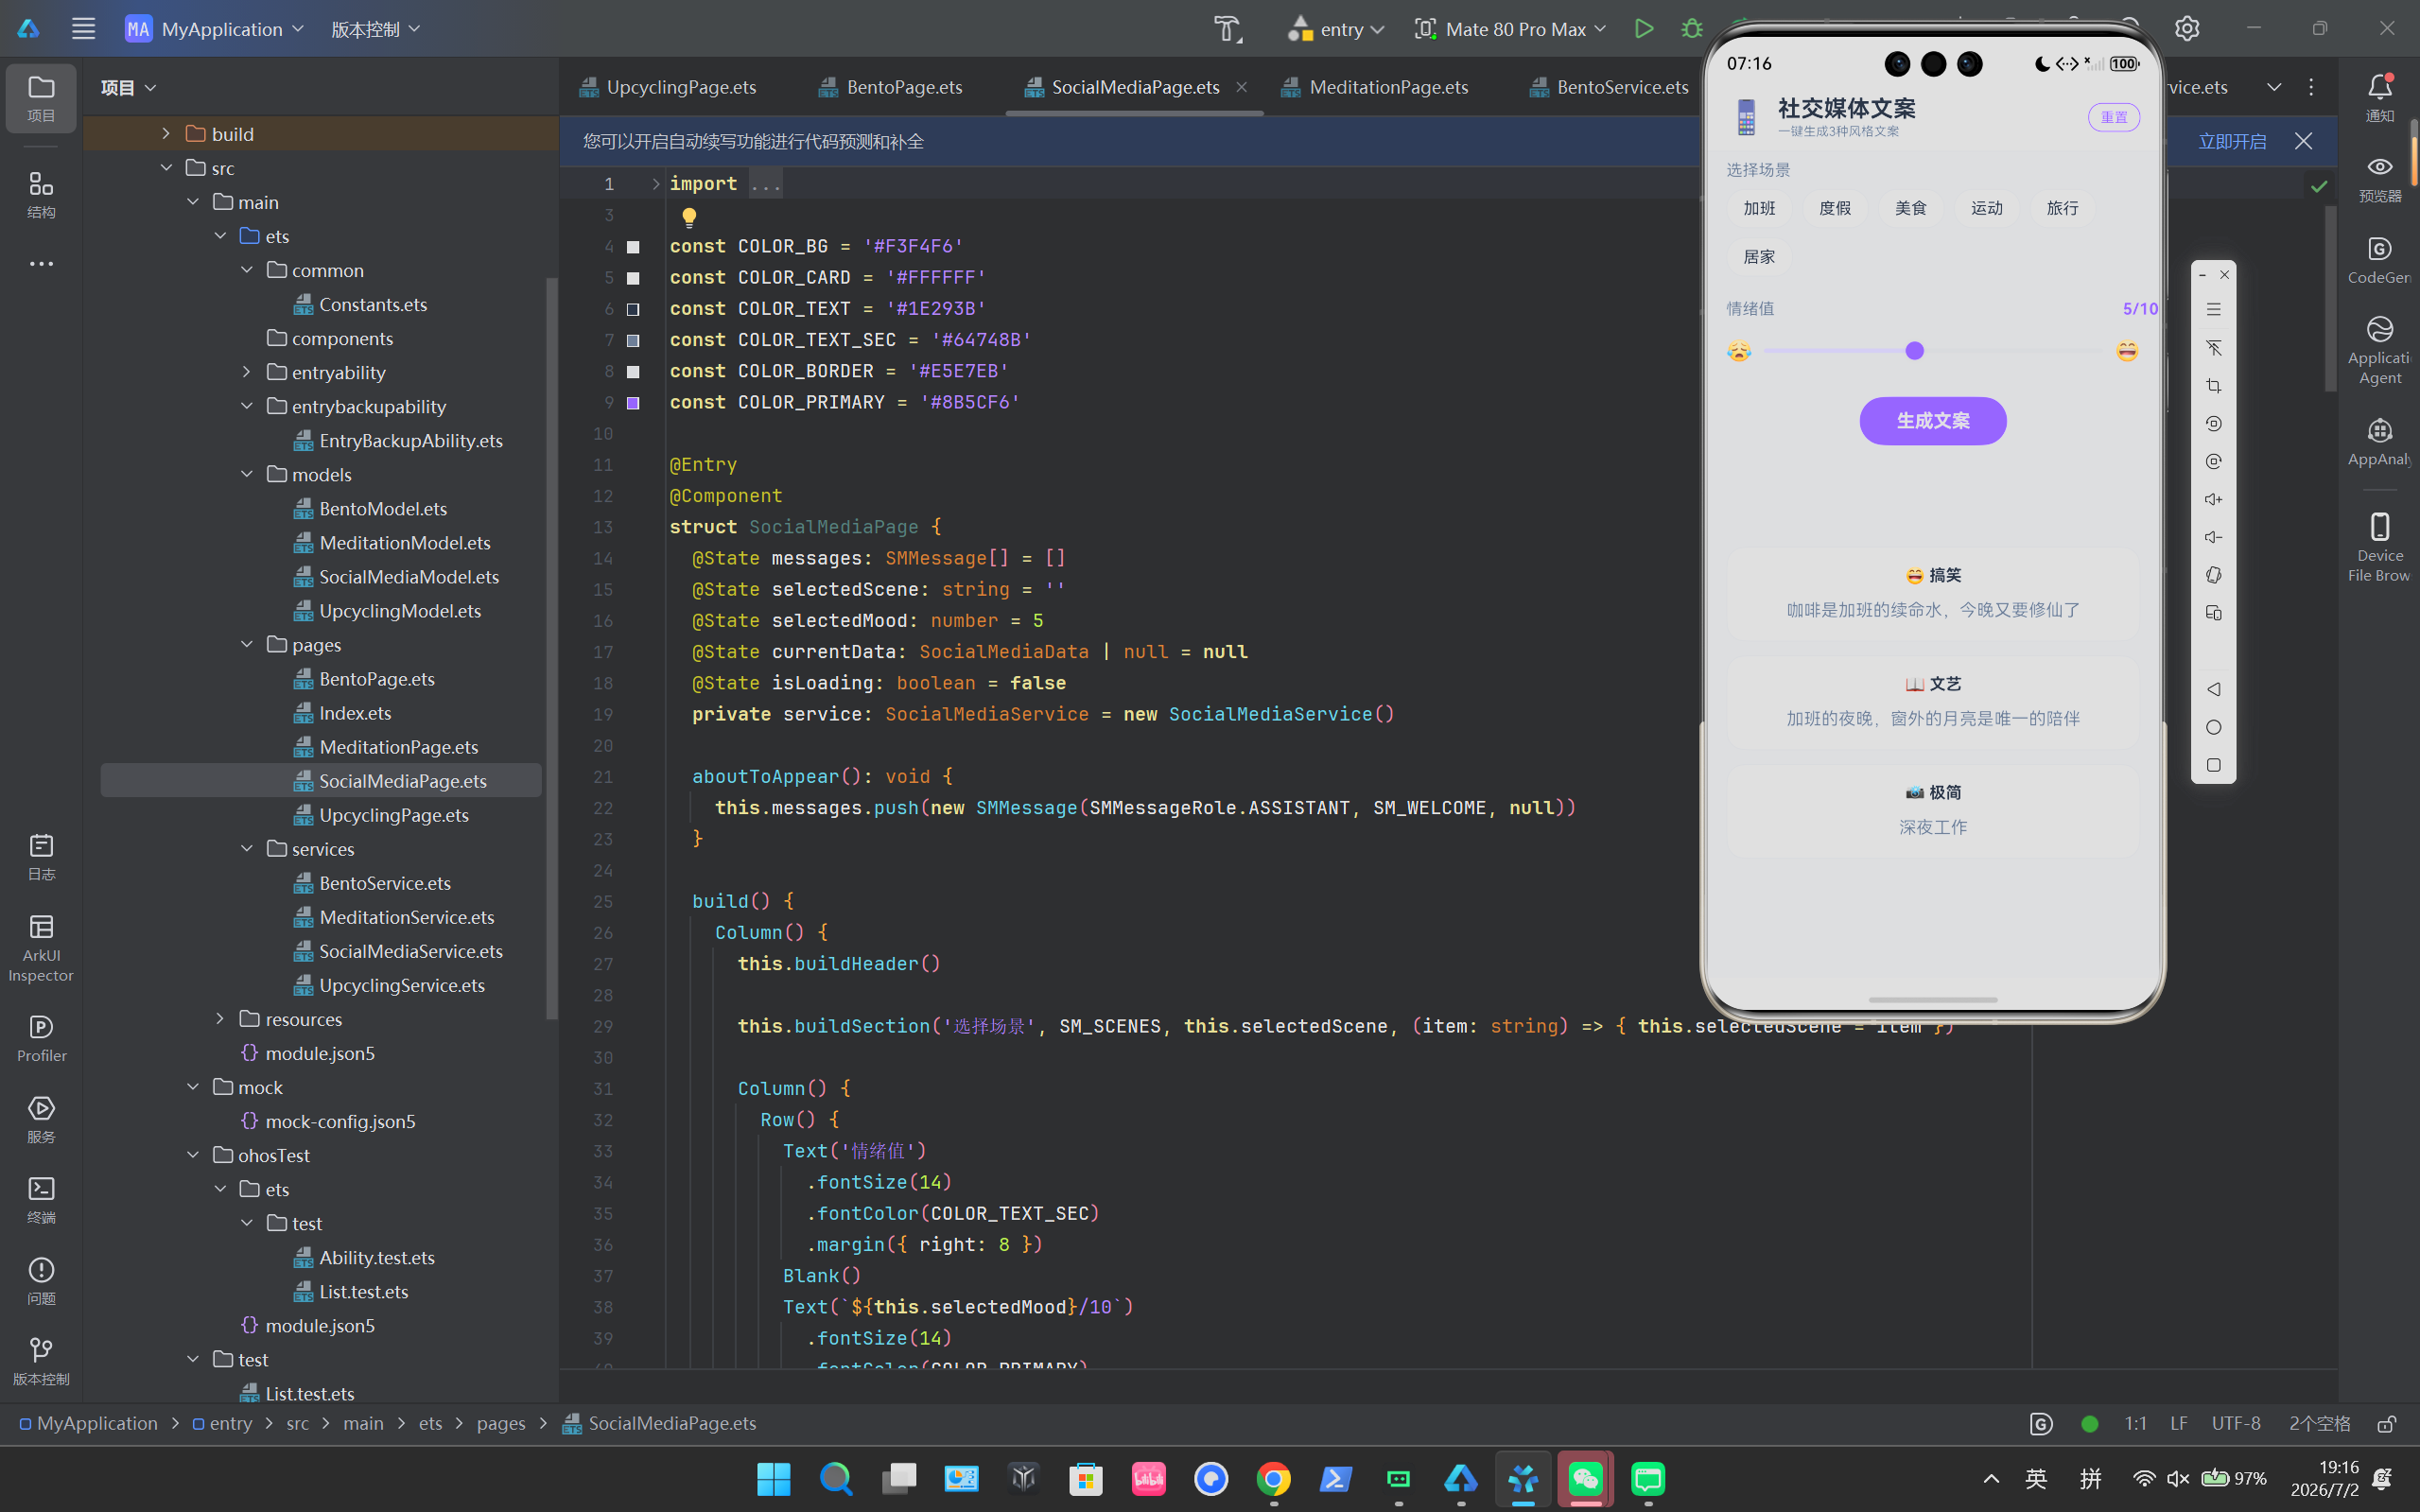Open ArkUI Inspector panel

click(x=41, y=947)
